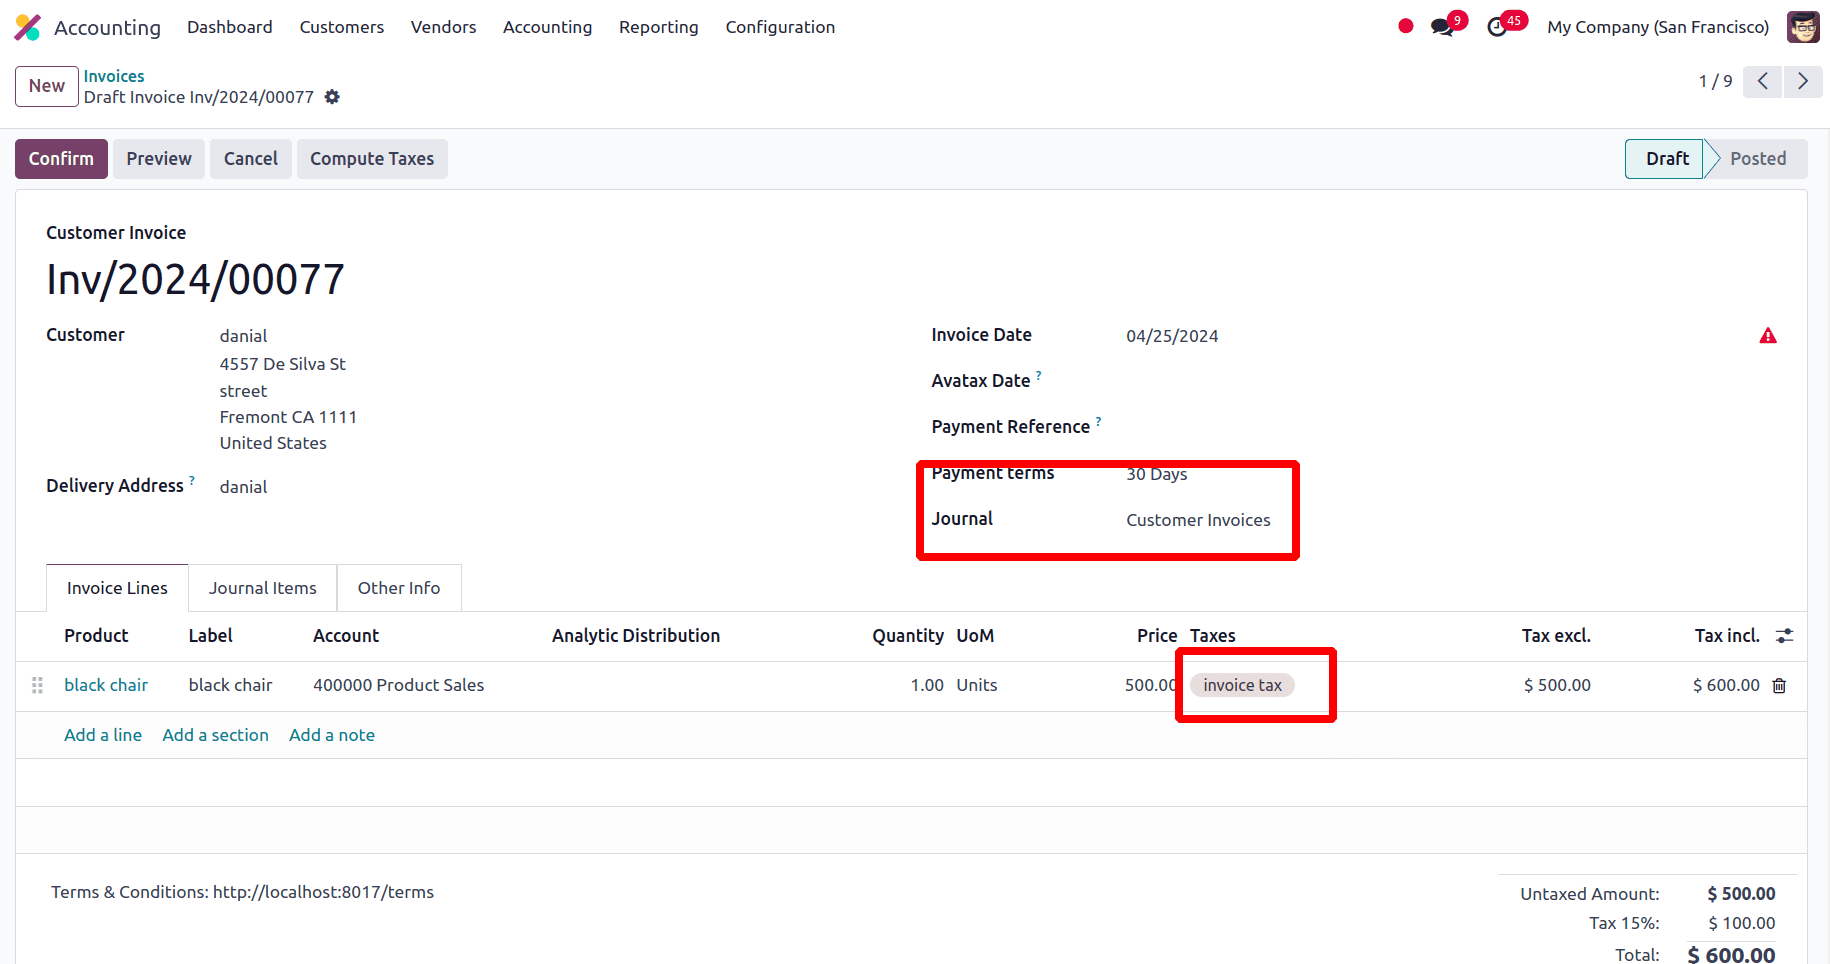Click the Units UoM cell

[977, 685]
